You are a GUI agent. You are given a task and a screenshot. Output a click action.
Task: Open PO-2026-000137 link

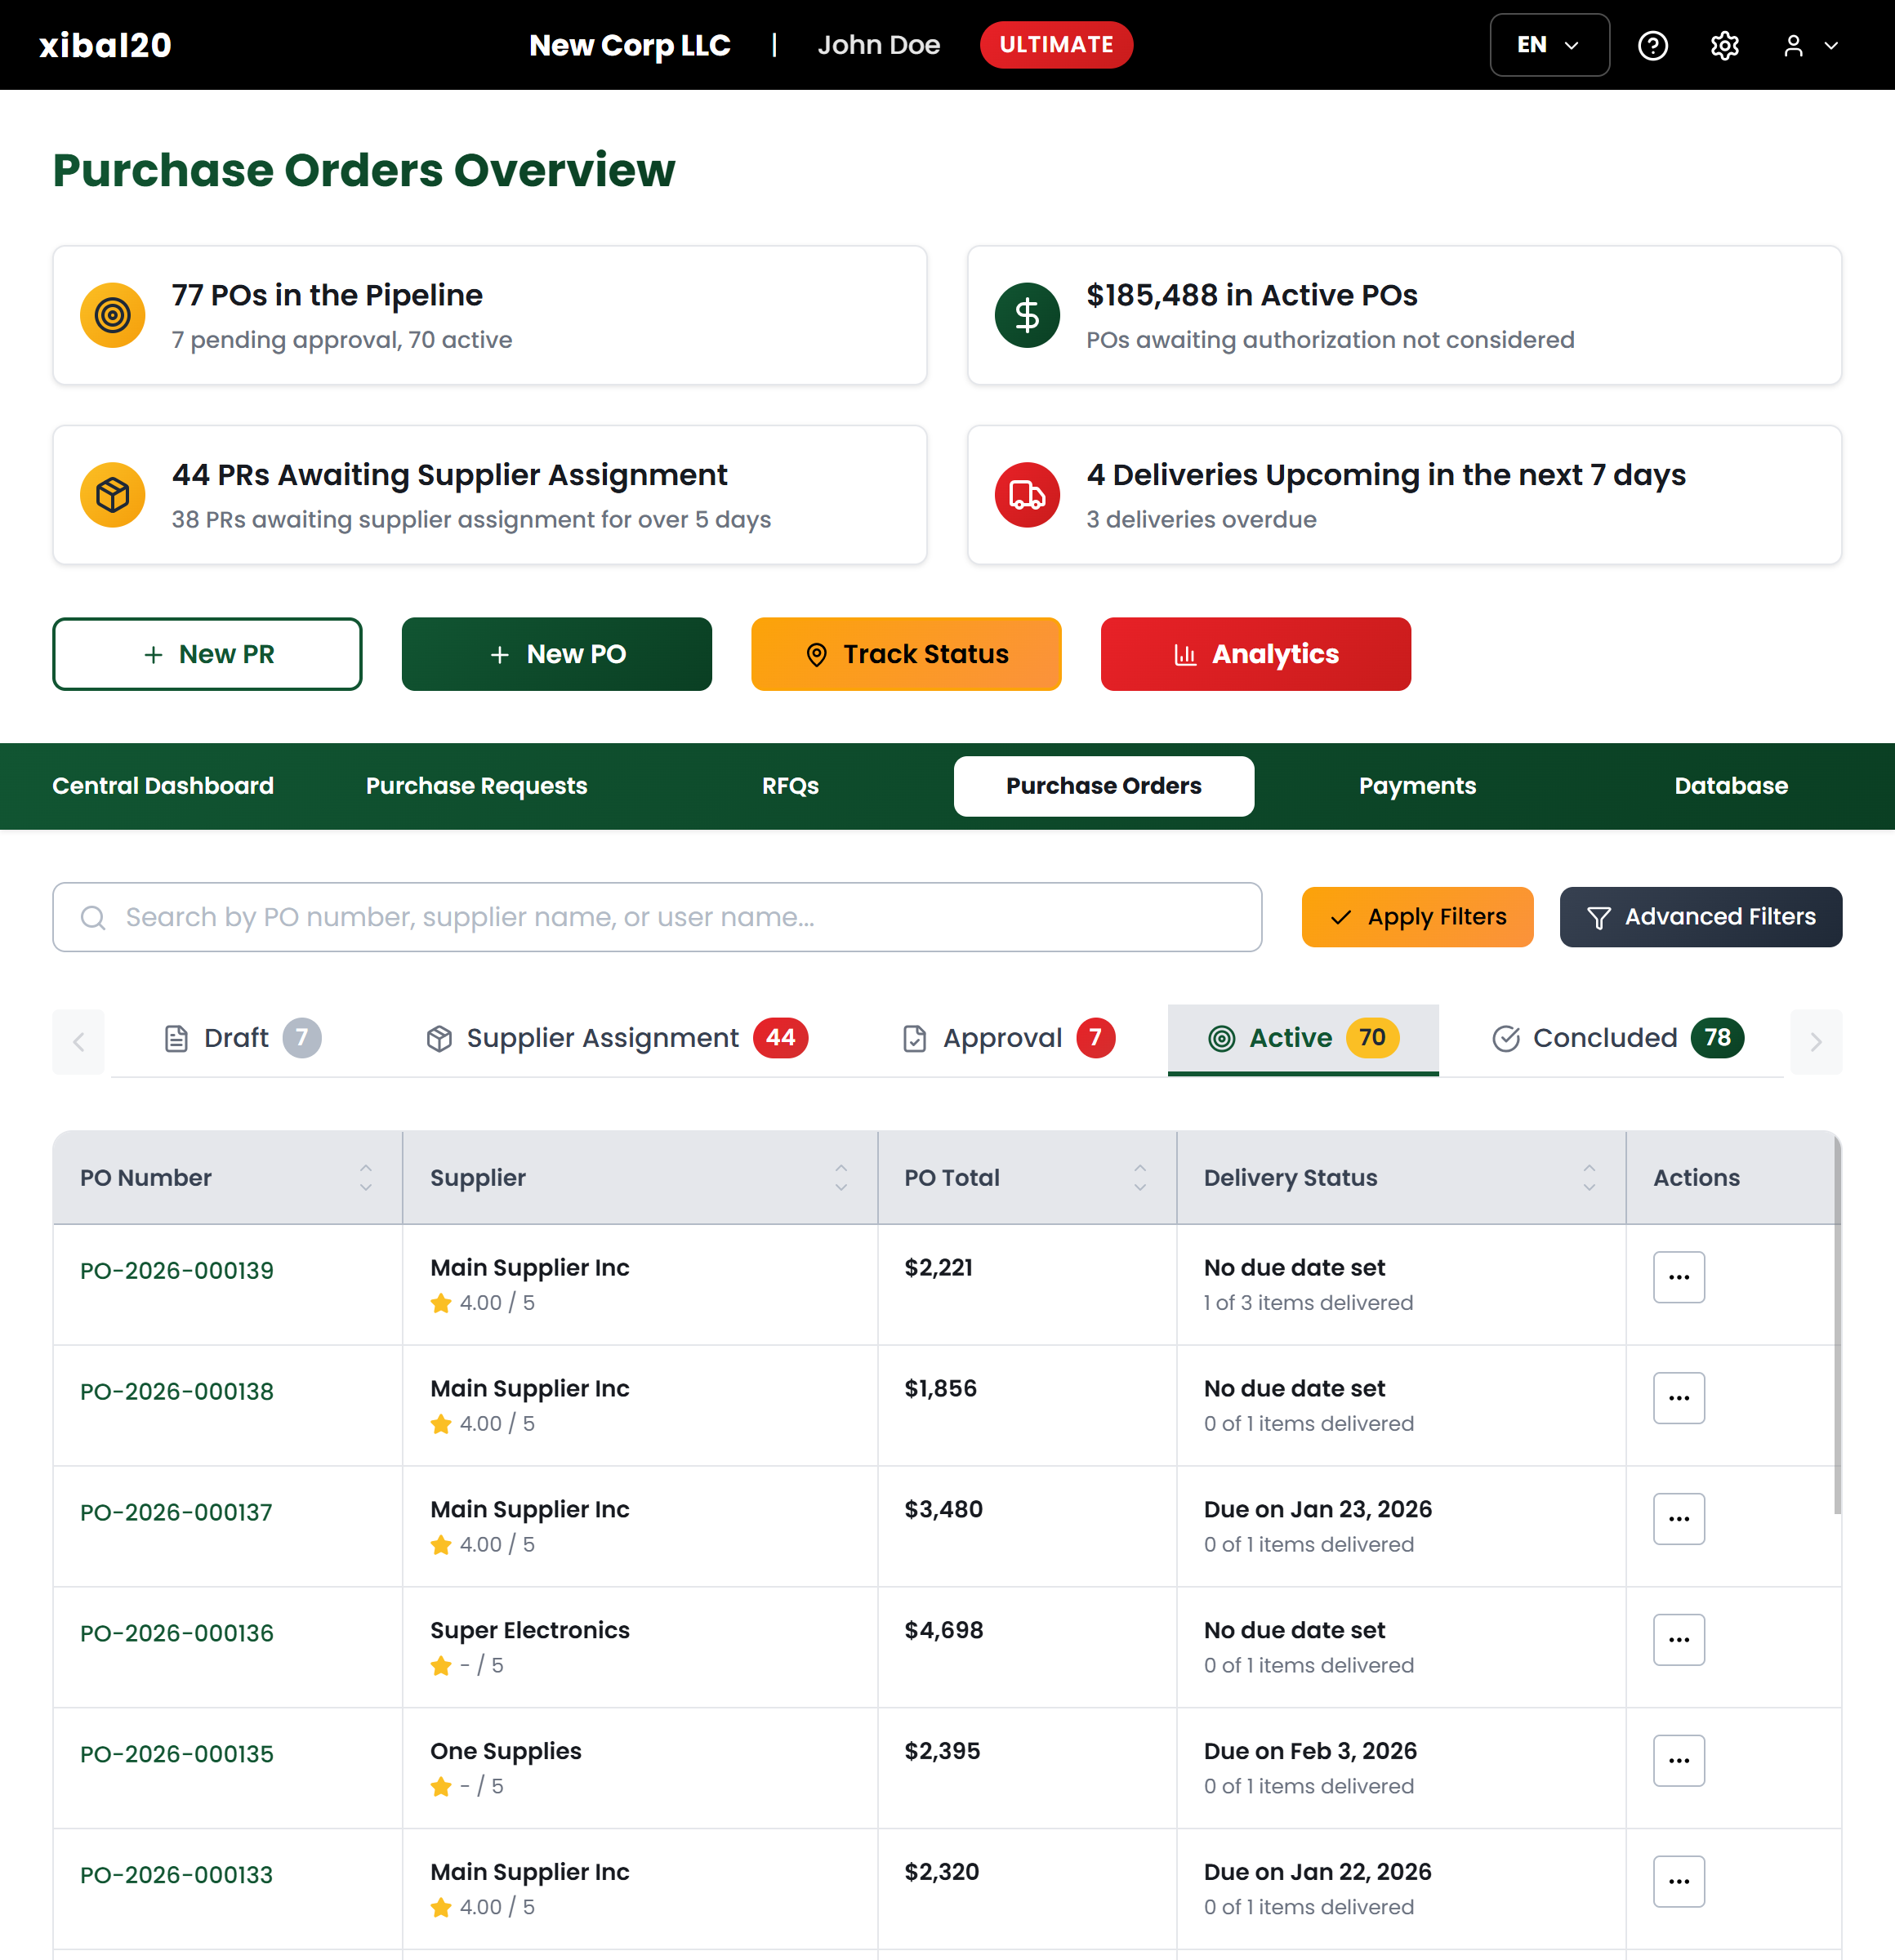[x=176, y=1512]
